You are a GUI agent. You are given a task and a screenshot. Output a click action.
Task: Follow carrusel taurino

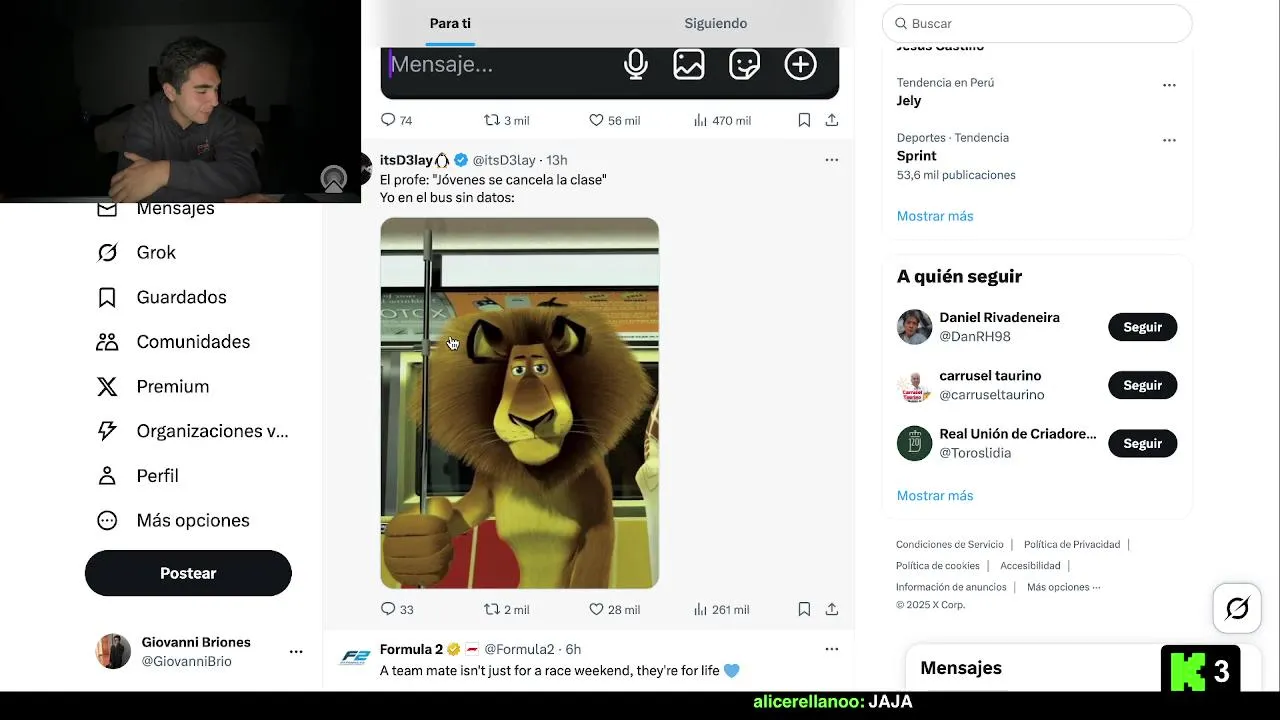(1142, 385)
